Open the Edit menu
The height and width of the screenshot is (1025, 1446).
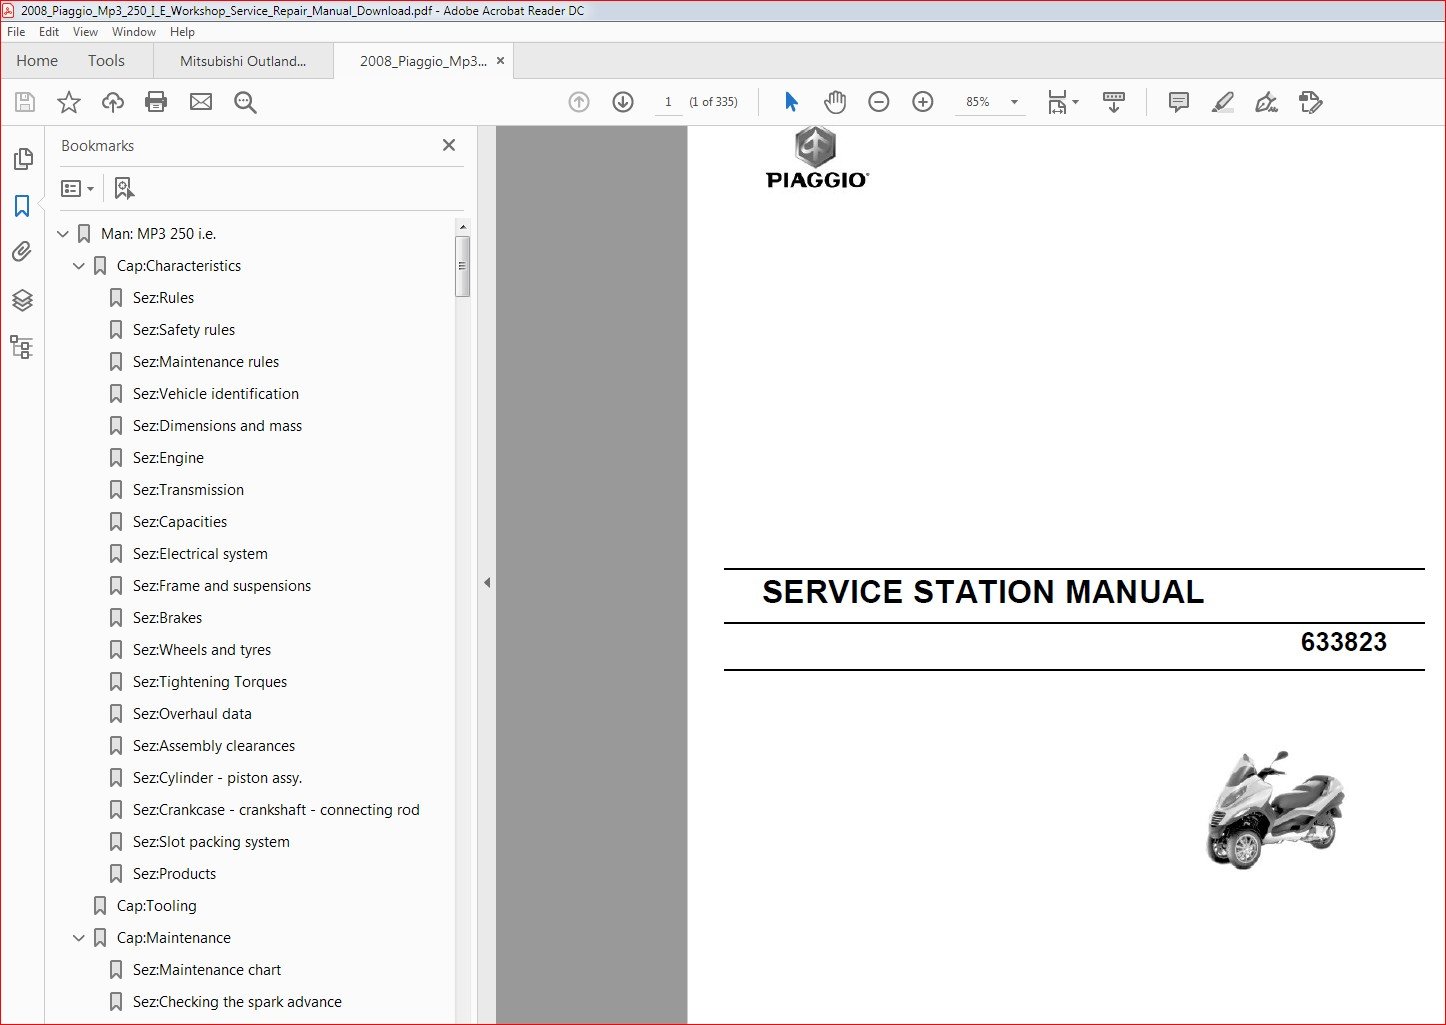tap(49, 32)
